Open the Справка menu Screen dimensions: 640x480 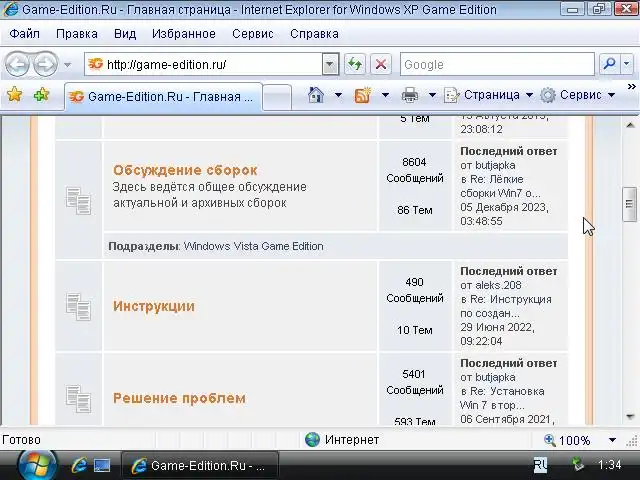click(314, 33)
